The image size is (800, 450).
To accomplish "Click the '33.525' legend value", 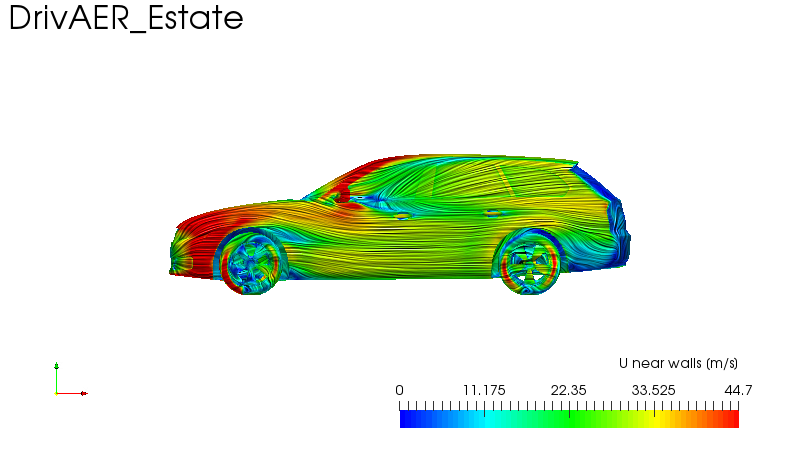I will tap(653, 390).
